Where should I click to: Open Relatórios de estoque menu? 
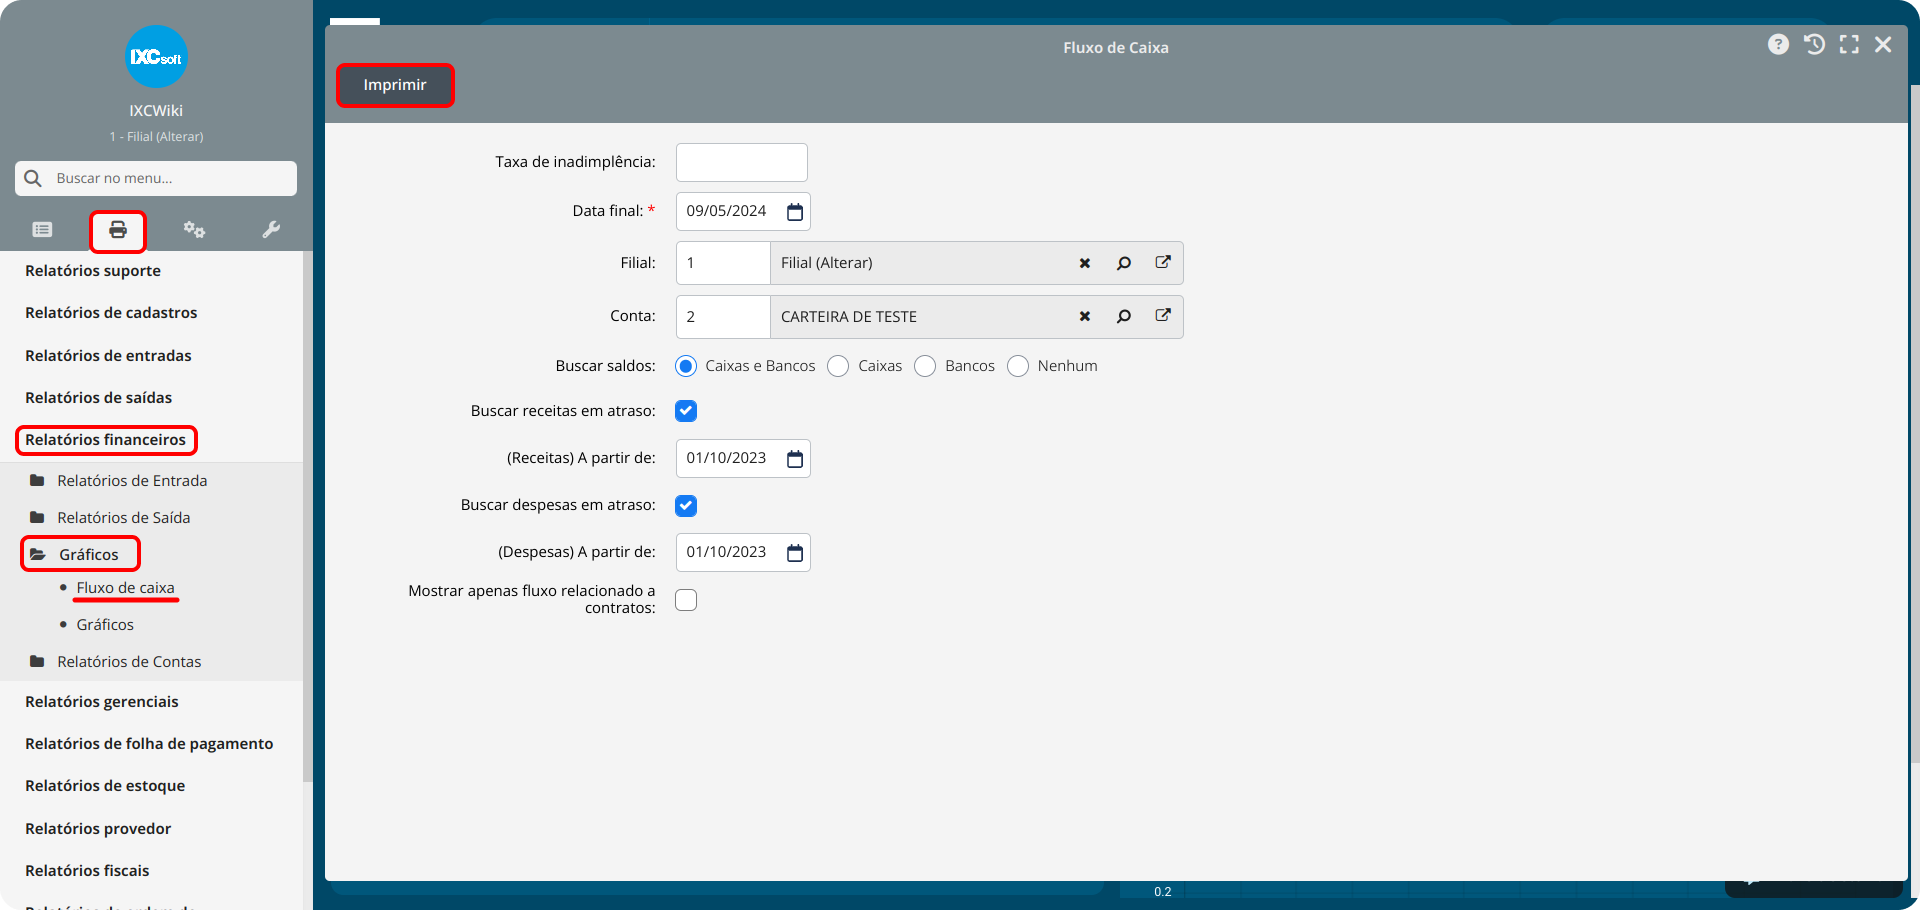click(x=105, y=786)
